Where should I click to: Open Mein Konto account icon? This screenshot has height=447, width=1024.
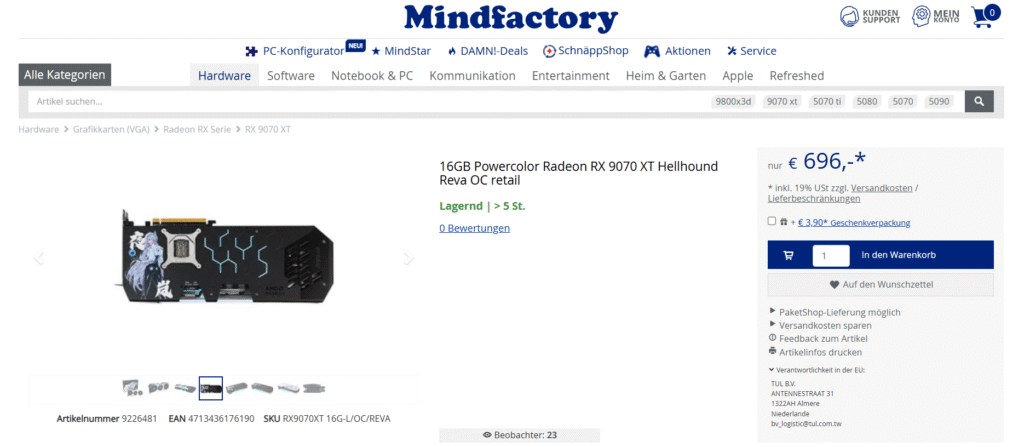coord(921,16)
